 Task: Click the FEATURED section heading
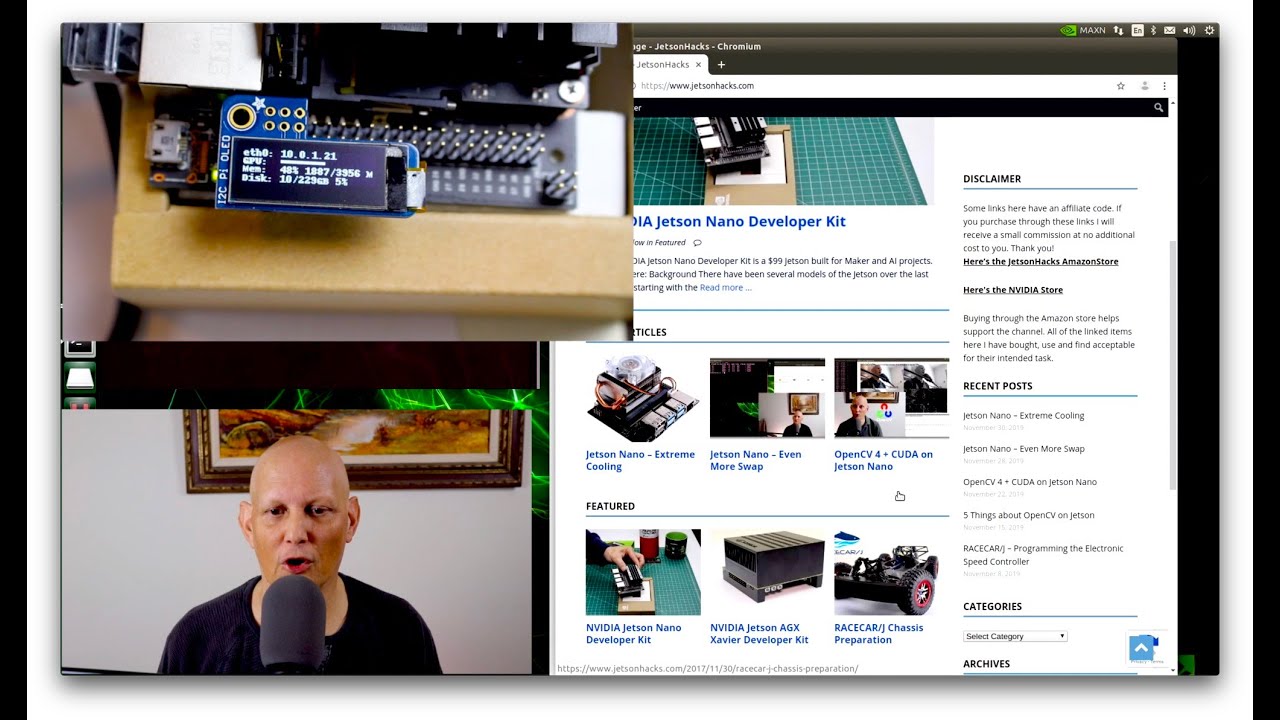tap(610, 506)
